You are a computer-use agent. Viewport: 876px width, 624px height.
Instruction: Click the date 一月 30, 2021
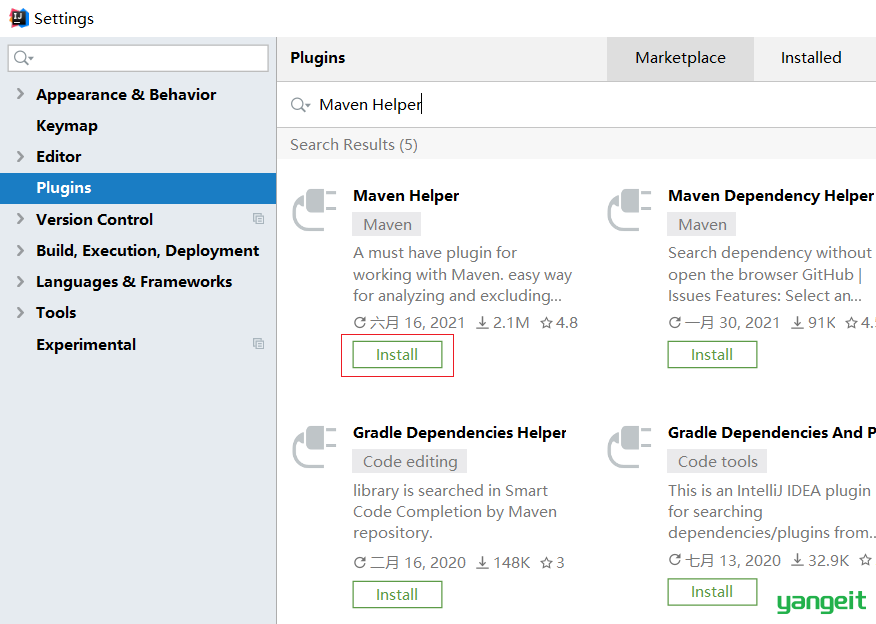(732, 323)
